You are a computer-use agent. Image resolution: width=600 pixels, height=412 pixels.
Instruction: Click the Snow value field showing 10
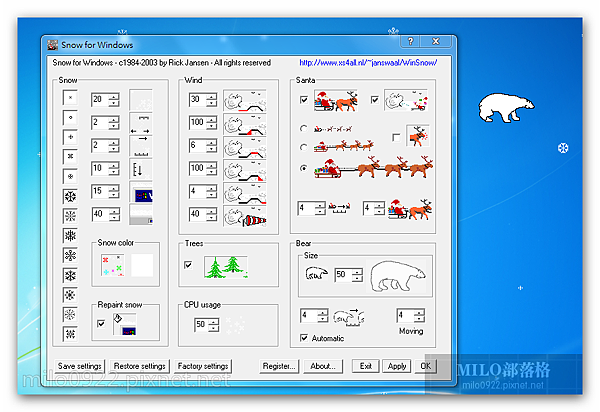coord(99,168)
